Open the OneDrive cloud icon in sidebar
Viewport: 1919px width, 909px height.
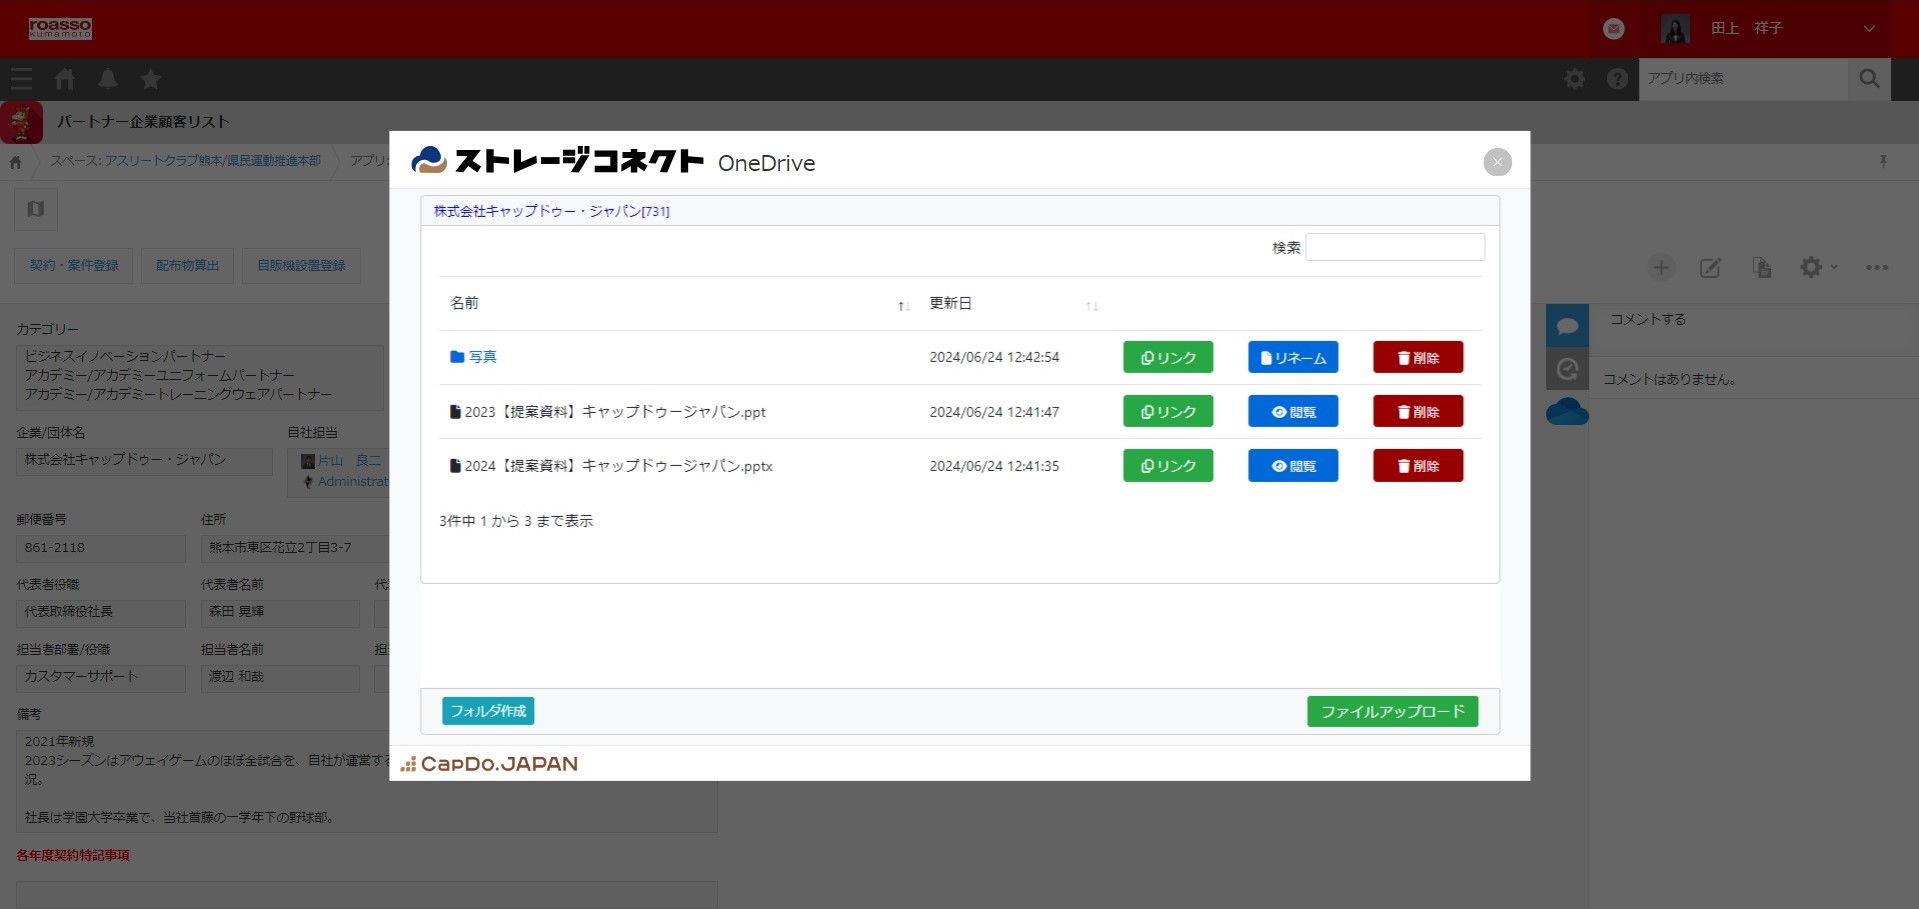click(x=1567, y=412)
